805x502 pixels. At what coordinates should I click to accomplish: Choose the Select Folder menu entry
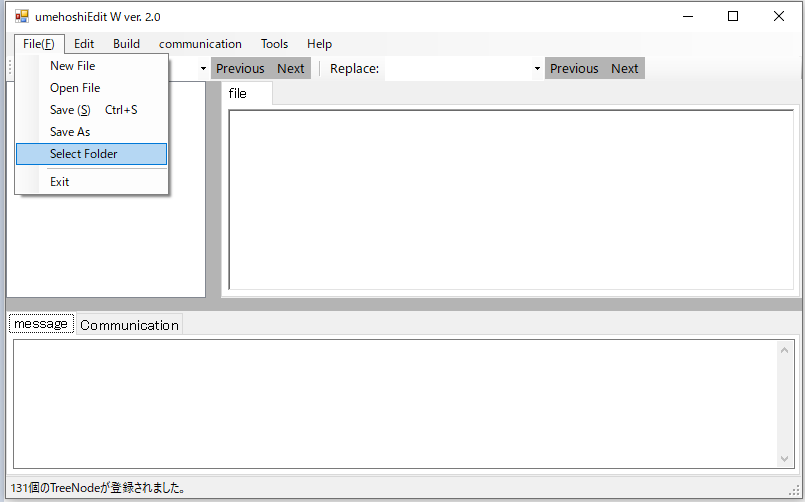84,154
